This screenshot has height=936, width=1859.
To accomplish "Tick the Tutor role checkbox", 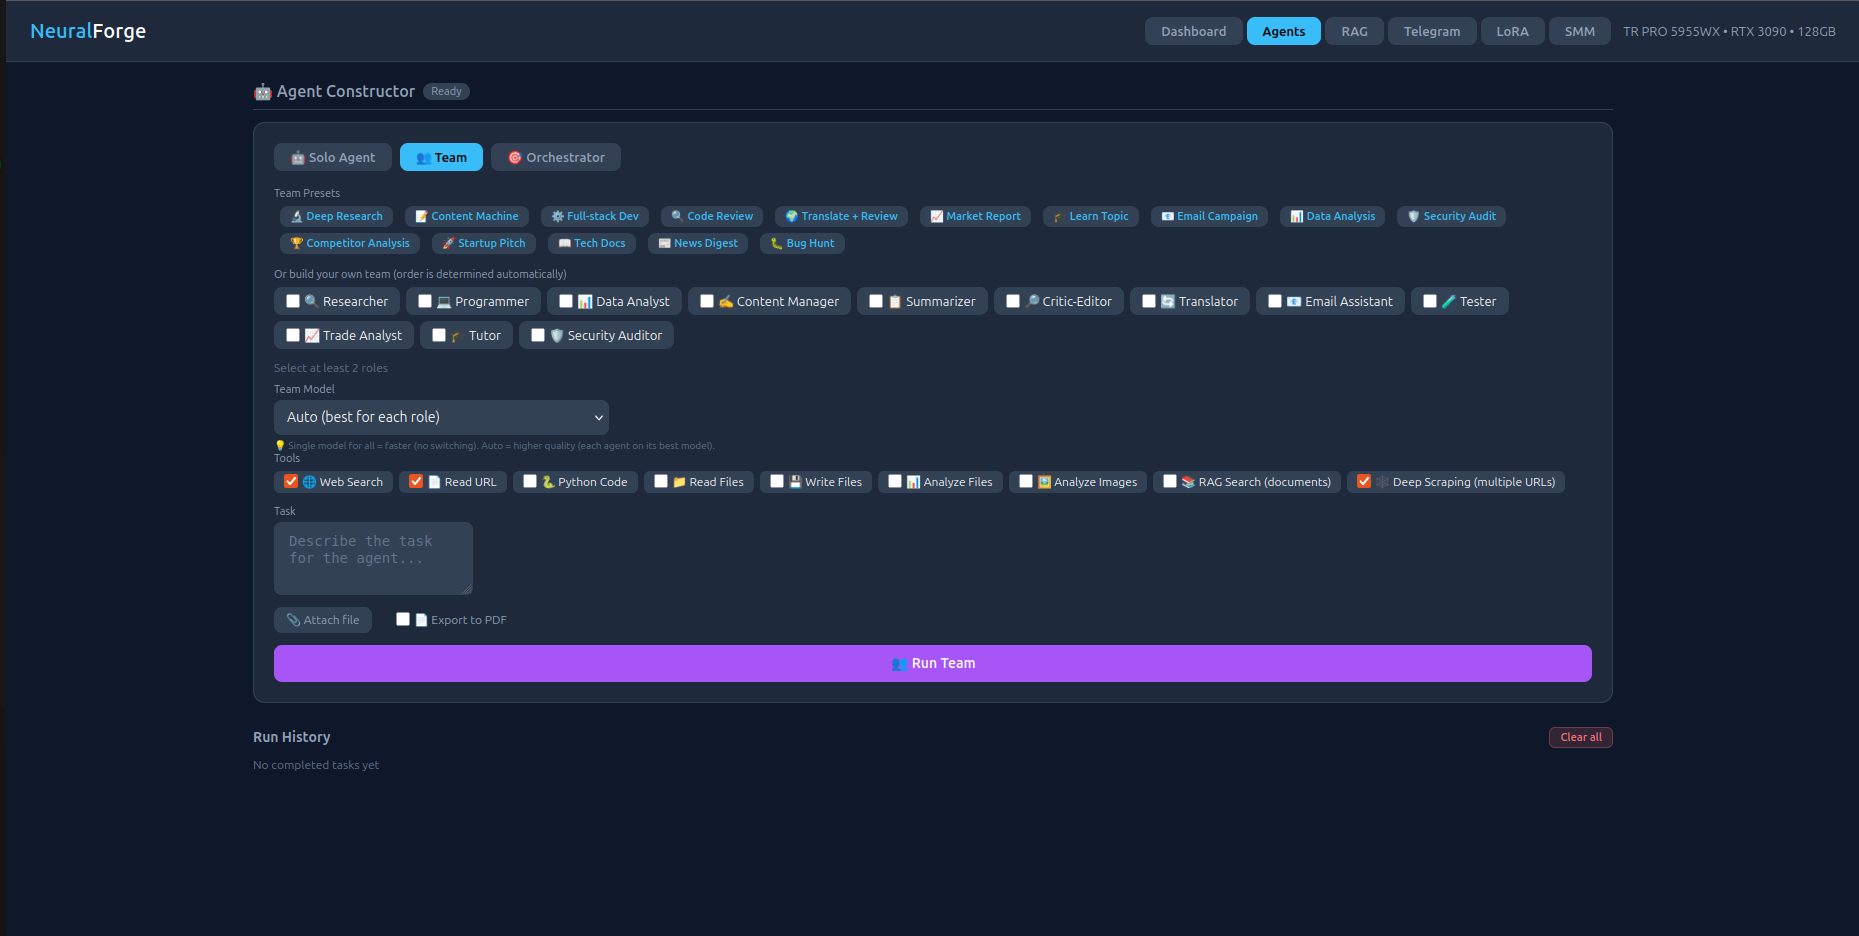I will click(x=439, y=335).
